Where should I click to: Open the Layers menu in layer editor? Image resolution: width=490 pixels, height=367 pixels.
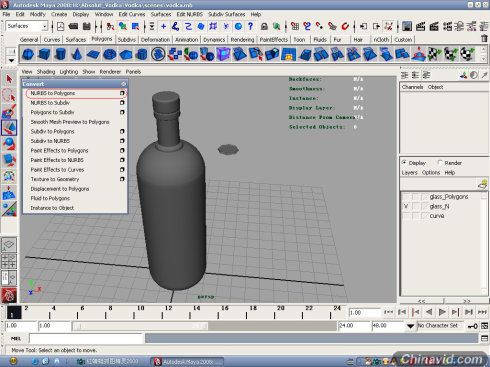tap(409, 173)
